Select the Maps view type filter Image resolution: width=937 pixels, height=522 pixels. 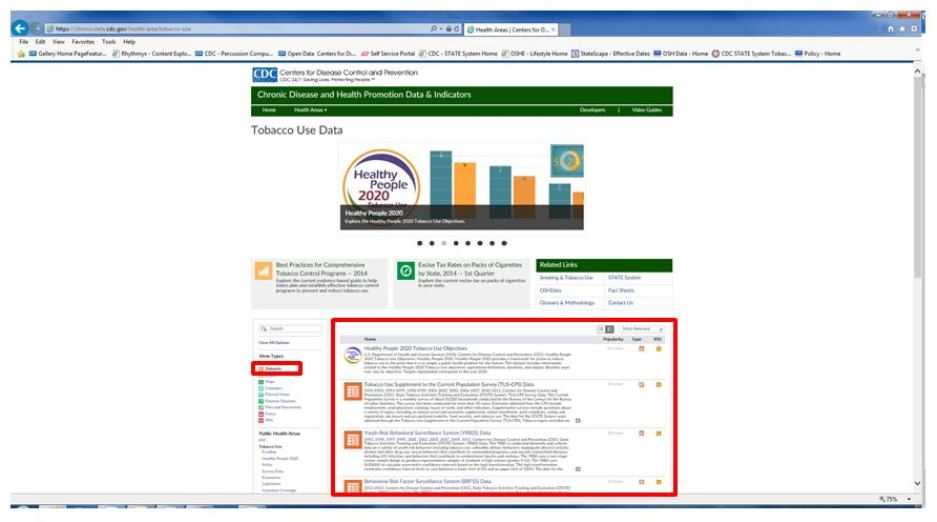tap(272, 382)
